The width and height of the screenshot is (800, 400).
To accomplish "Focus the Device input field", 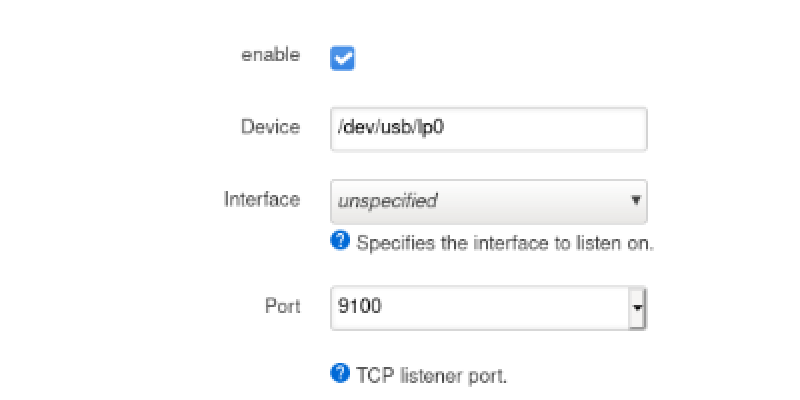I will point(488,128).
